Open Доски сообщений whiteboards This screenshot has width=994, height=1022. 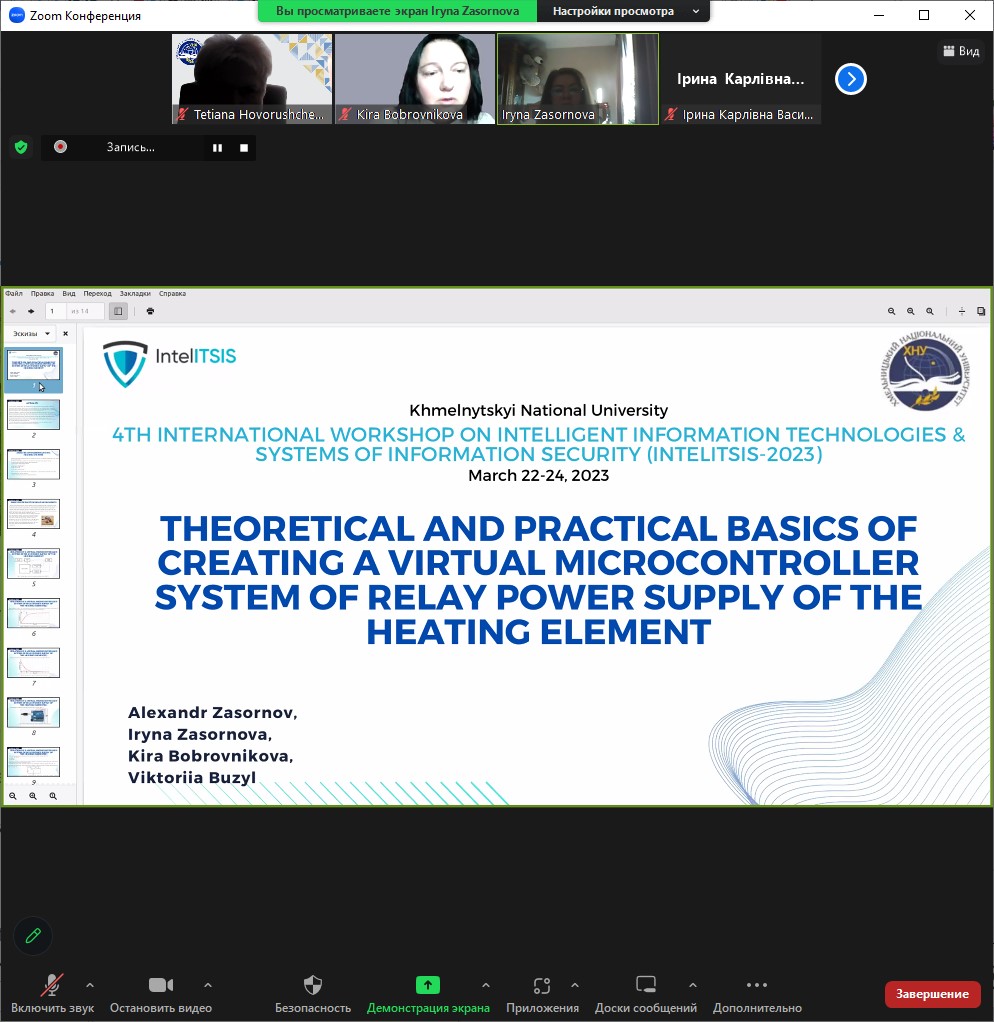pyautogui.click(x=645, y=993)
